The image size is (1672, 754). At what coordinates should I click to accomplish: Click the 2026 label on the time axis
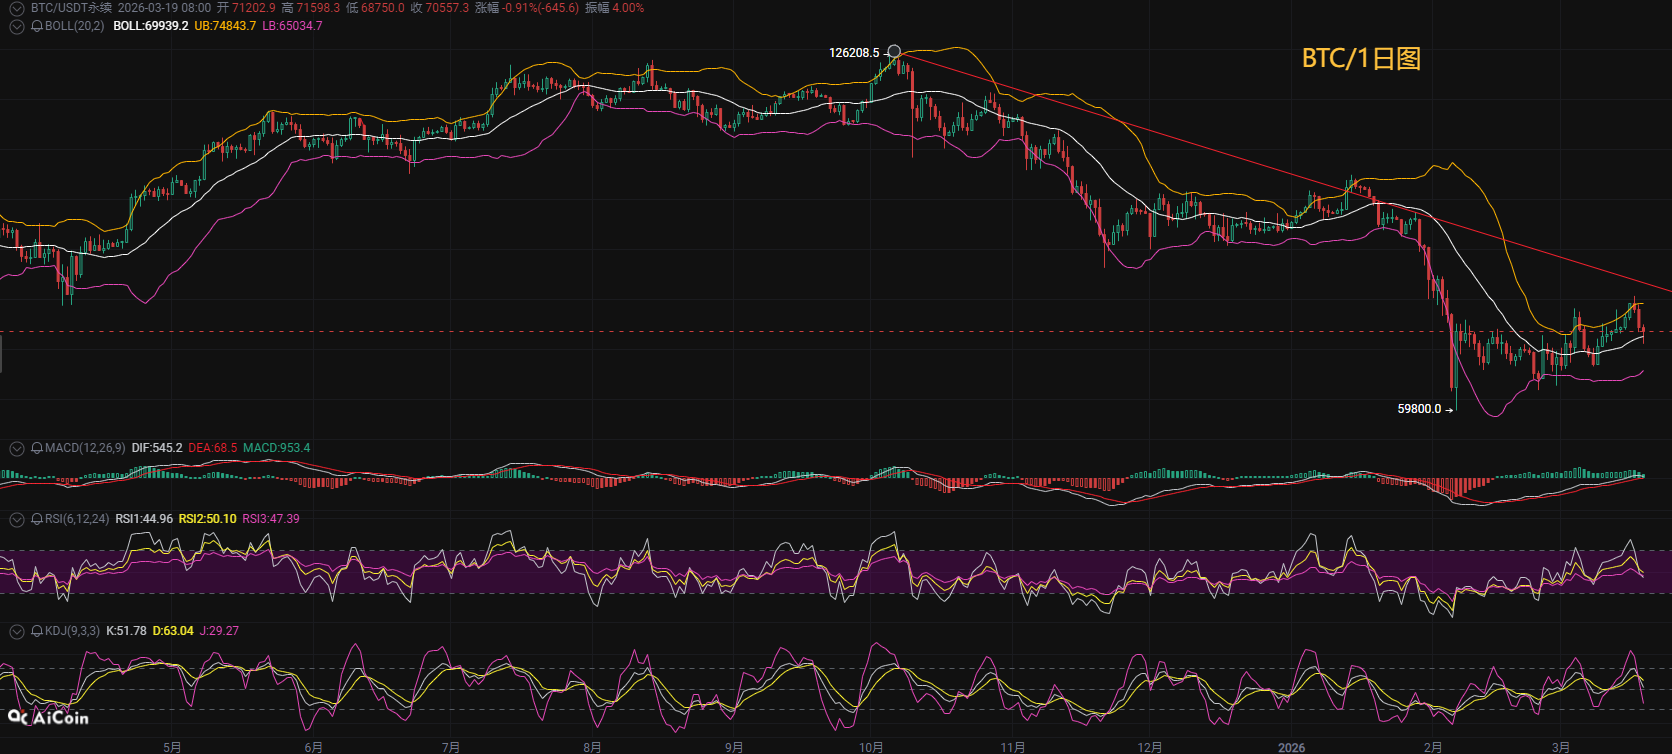tap(1291, 747)
